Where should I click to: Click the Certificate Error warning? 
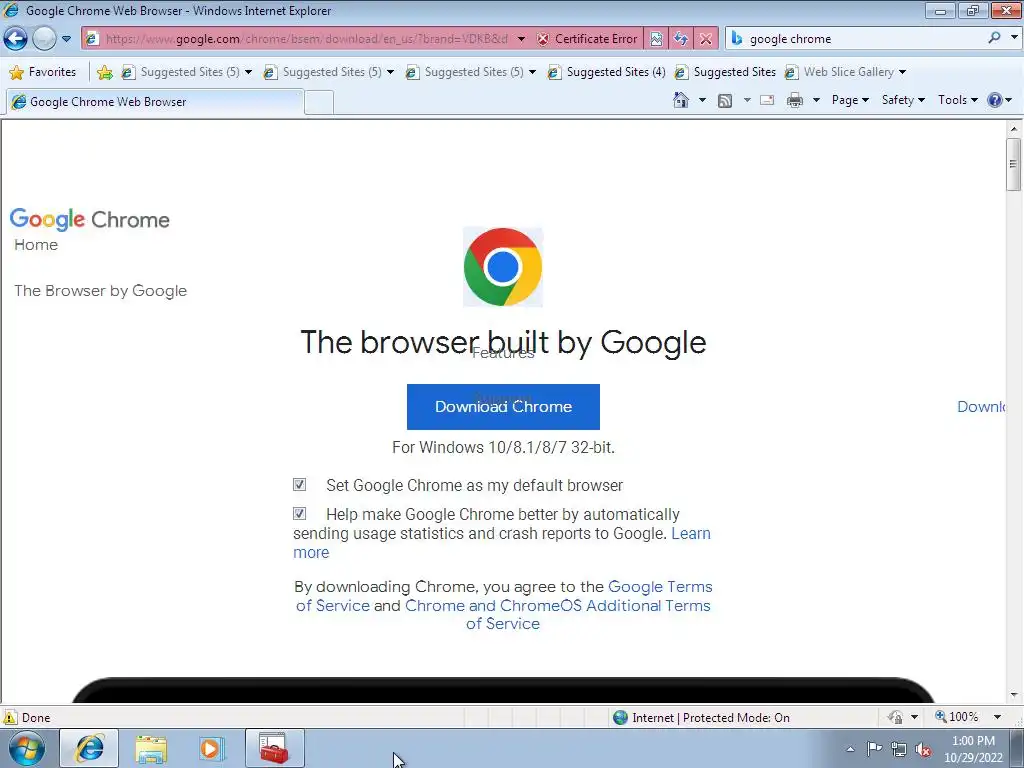(x=587, y=39)
